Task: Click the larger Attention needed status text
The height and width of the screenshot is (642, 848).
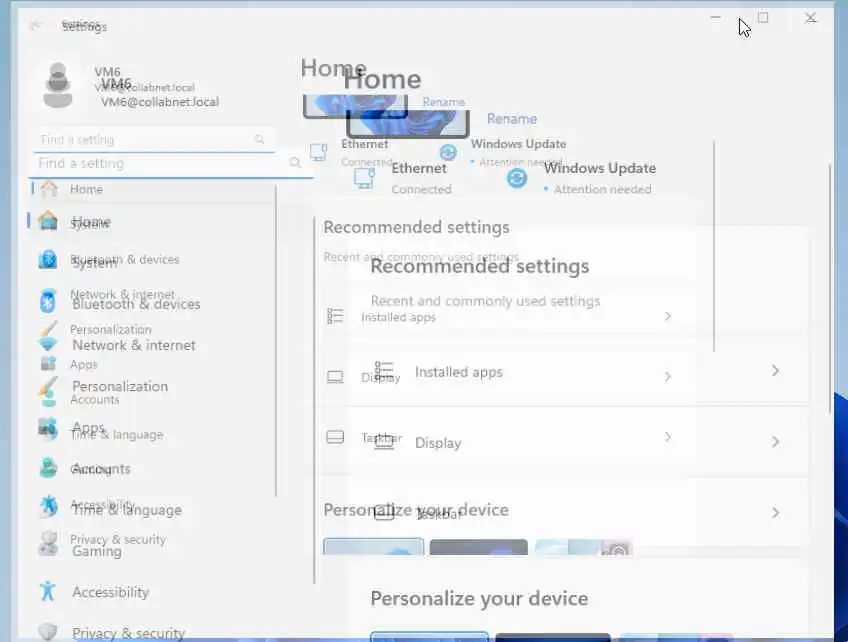Action: (602, 189)
